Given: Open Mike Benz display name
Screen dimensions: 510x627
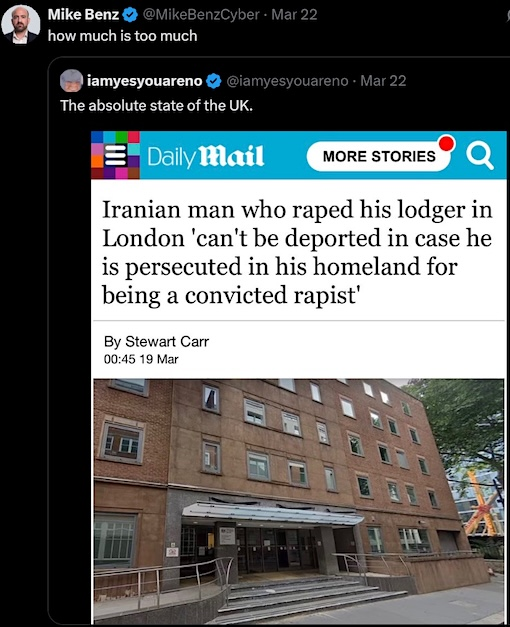Looking at the screenshot, I should coord(83,15).
